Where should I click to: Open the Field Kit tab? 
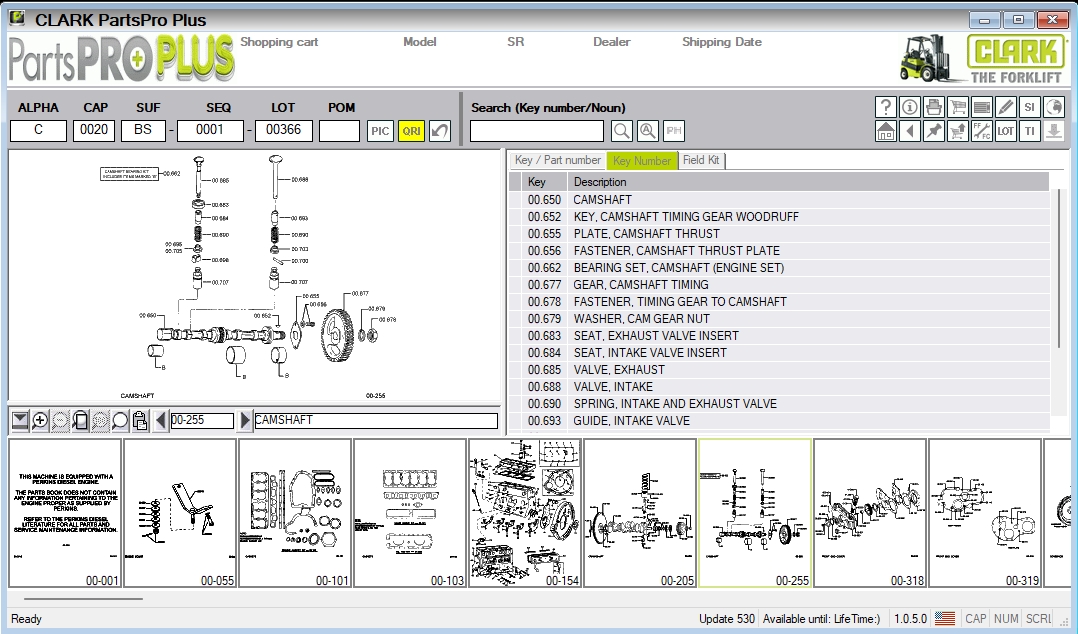(702, 160)
